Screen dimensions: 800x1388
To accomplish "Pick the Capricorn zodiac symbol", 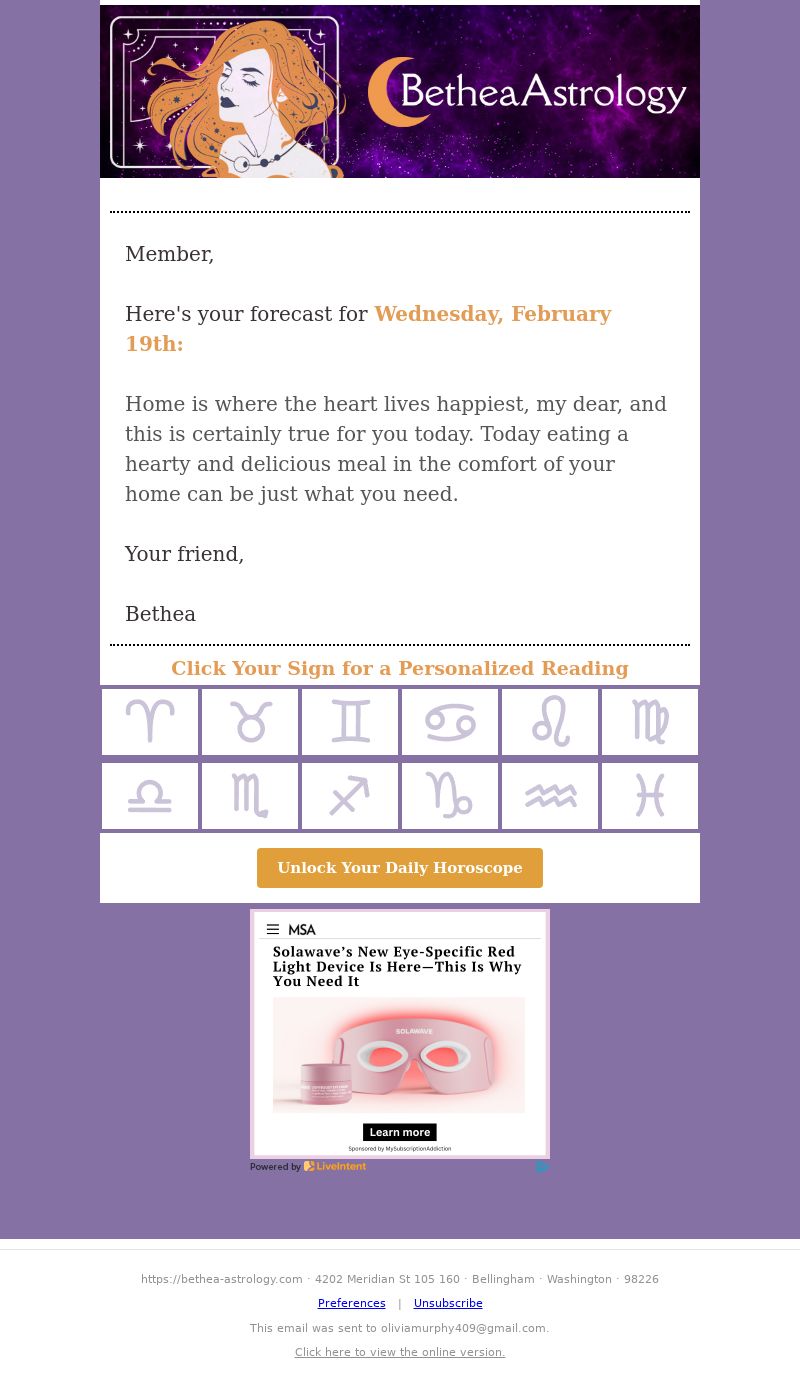I will 450,796.
